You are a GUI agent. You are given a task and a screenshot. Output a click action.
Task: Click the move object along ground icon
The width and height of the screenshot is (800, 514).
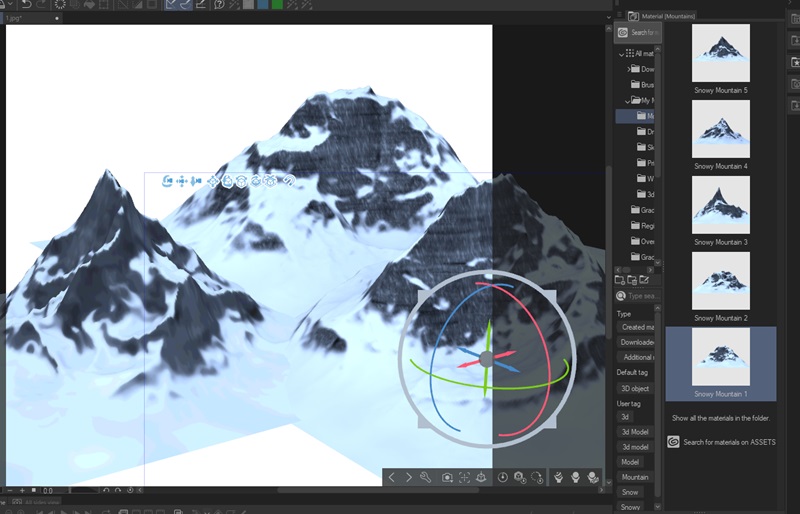[x=270, y=181]
